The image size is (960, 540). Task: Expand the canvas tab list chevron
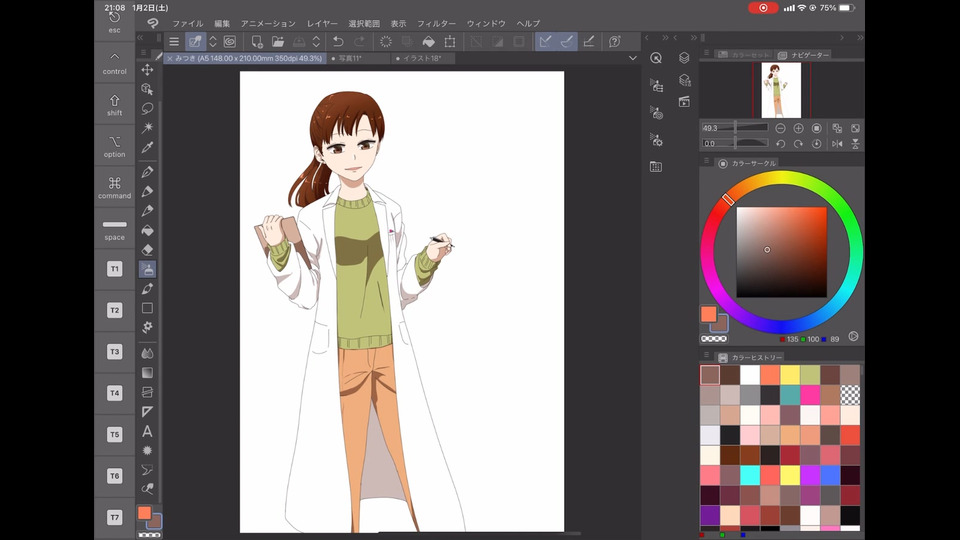633,59
